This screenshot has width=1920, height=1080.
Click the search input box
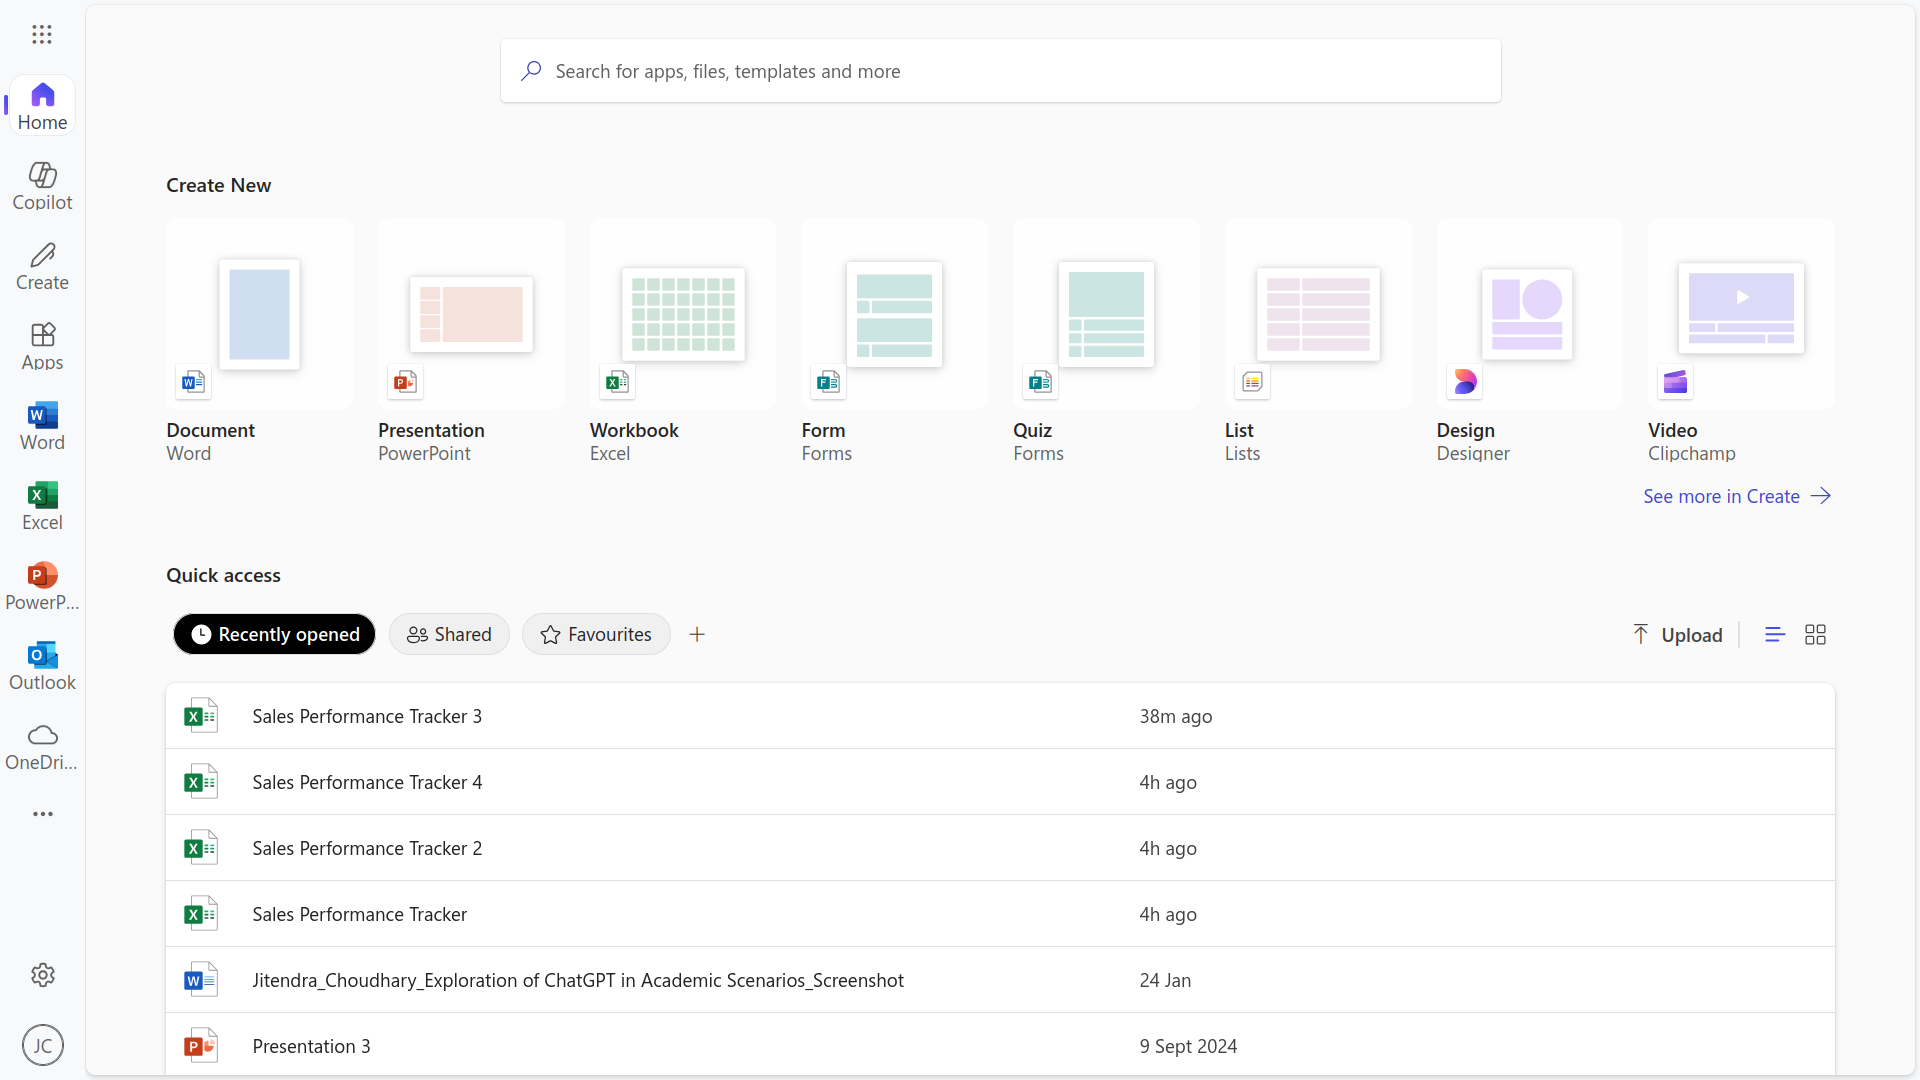point(1000,71)
